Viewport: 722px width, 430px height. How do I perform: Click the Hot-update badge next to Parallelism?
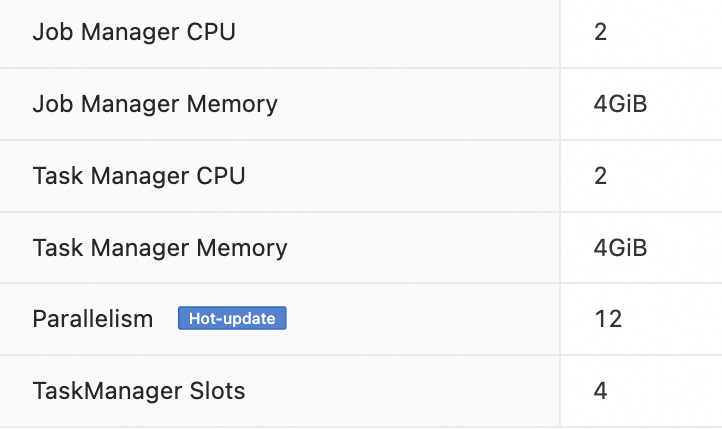tap(232, 318)
